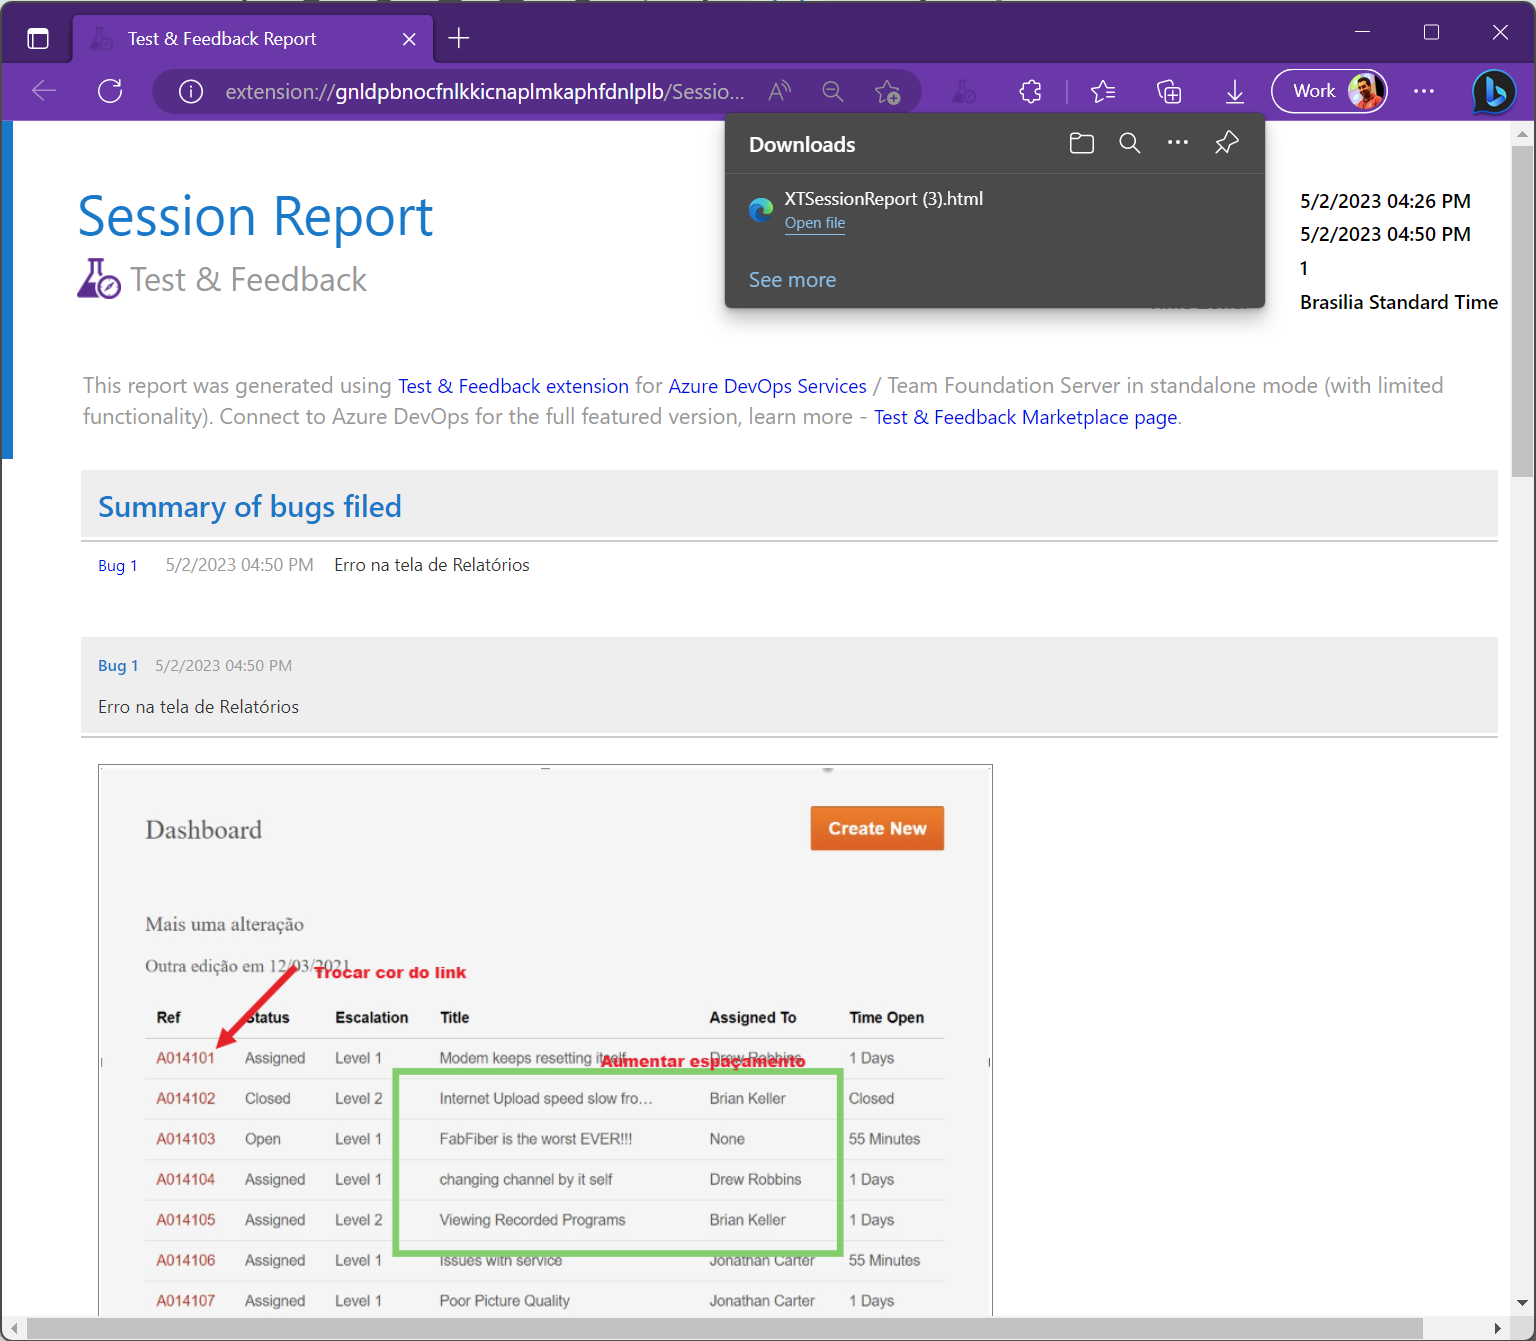This screenshot has width=1536, height=1341.
Task: Open downloads folder icon in Downloads panel
Action: [x=1081, y=143]
